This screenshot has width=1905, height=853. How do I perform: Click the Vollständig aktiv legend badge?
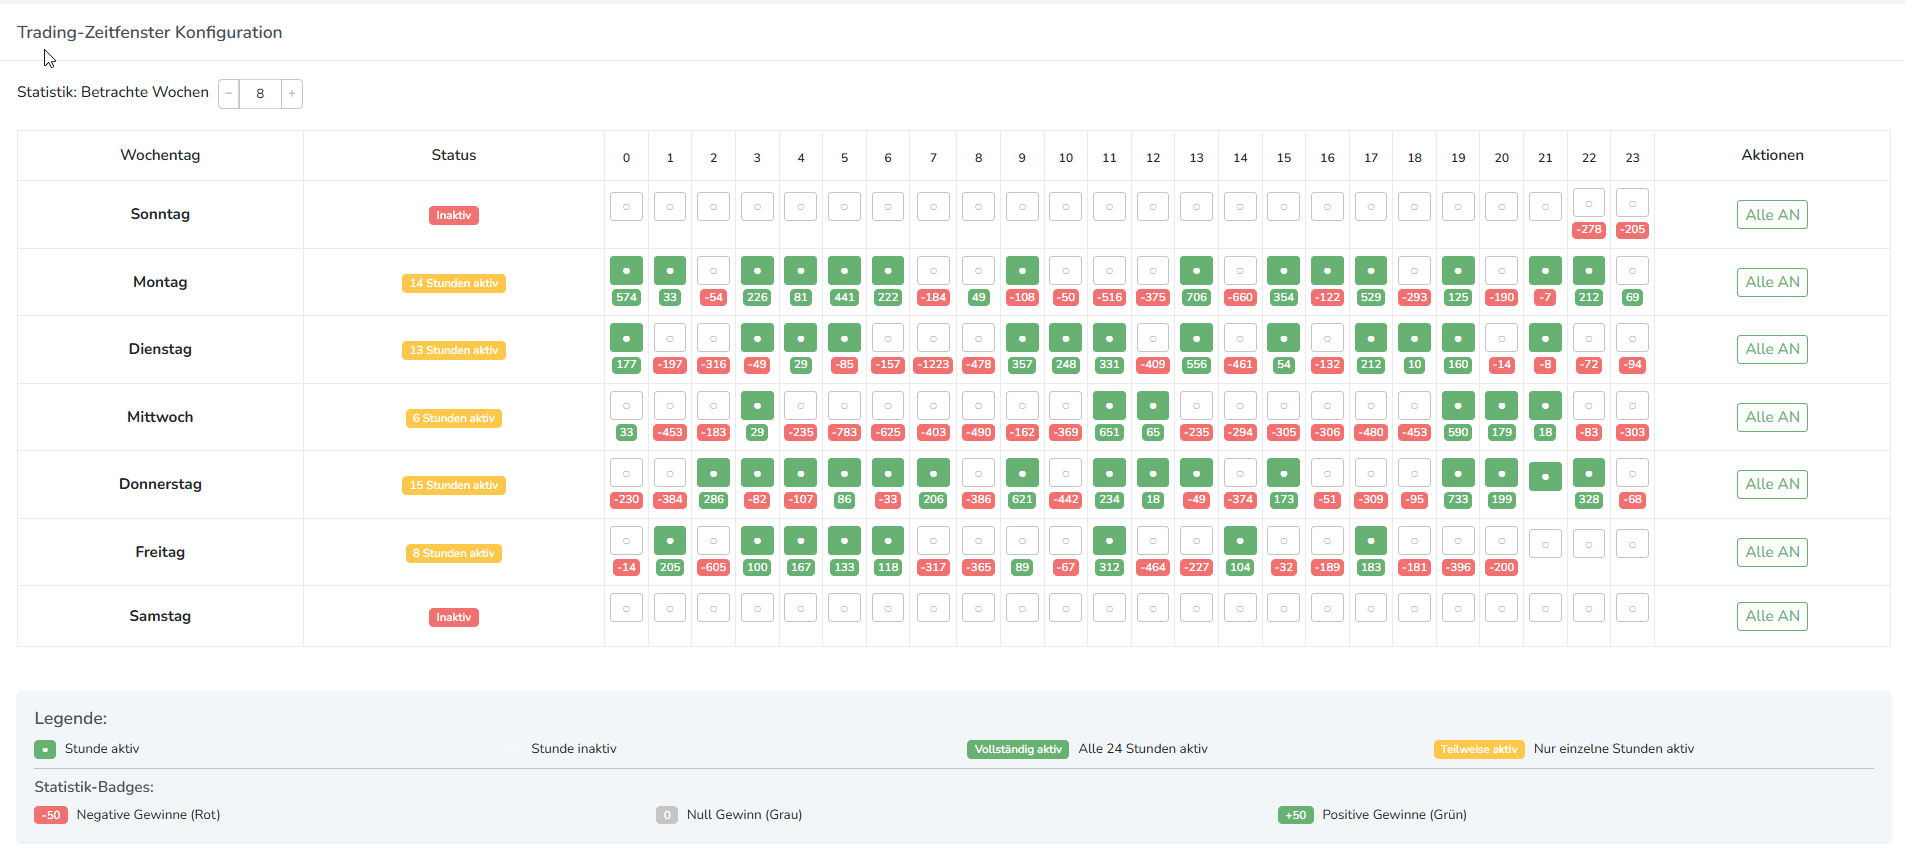coord(1018,749)
